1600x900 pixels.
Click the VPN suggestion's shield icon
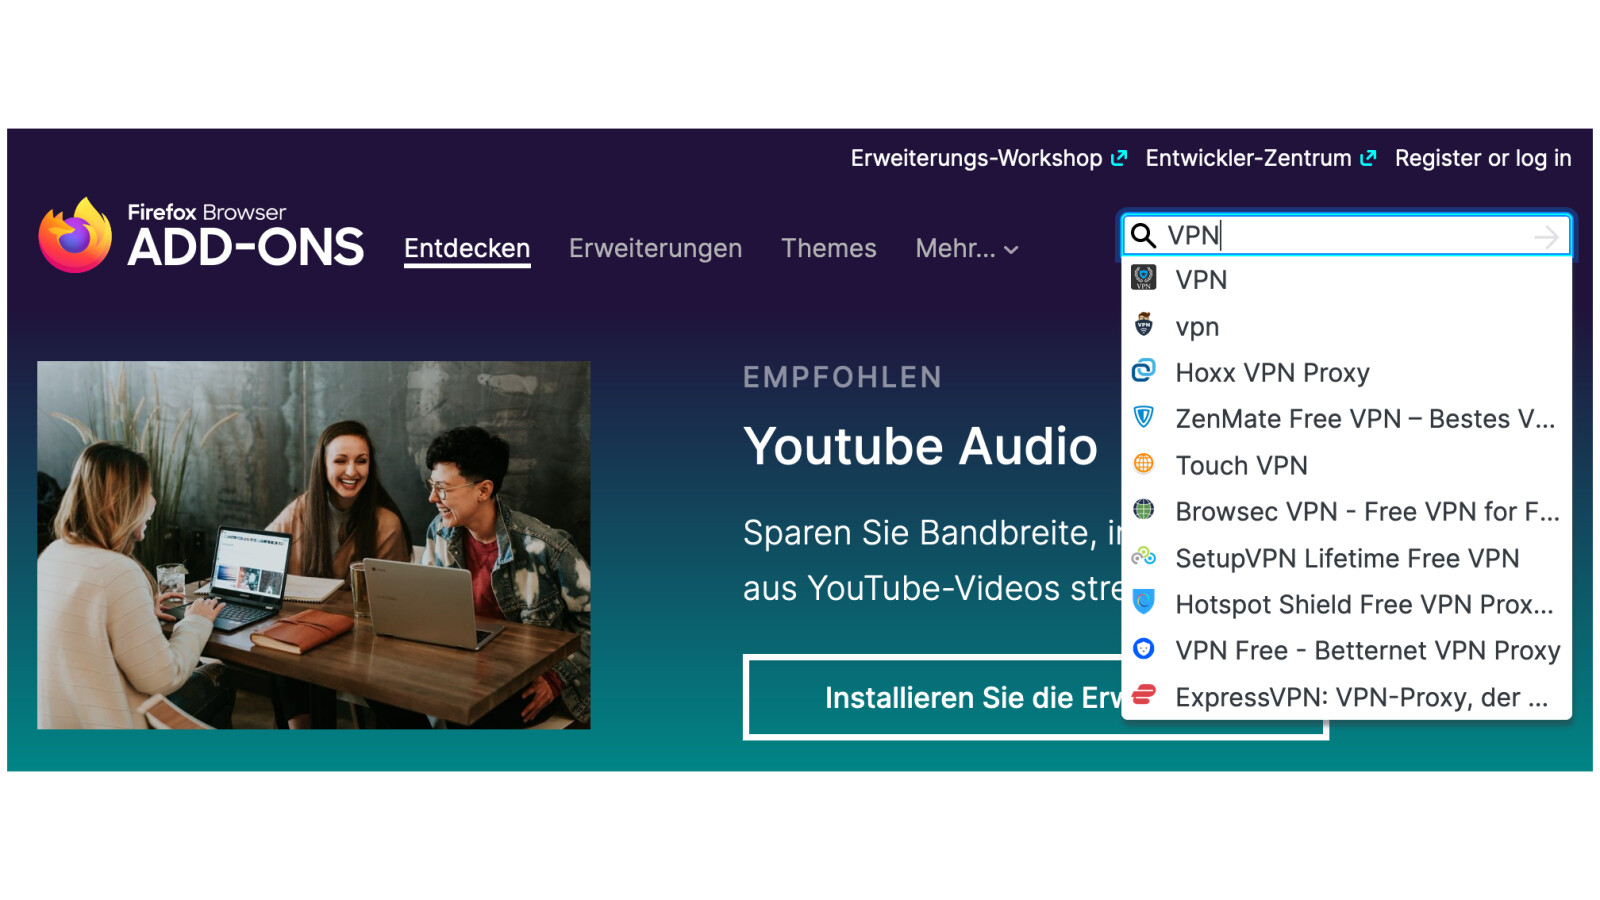(x=1144, y=278)
